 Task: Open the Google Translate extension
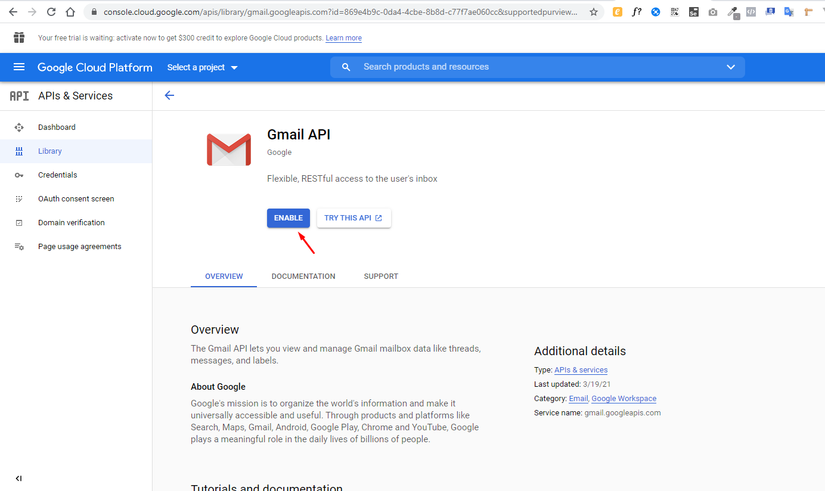789,12
